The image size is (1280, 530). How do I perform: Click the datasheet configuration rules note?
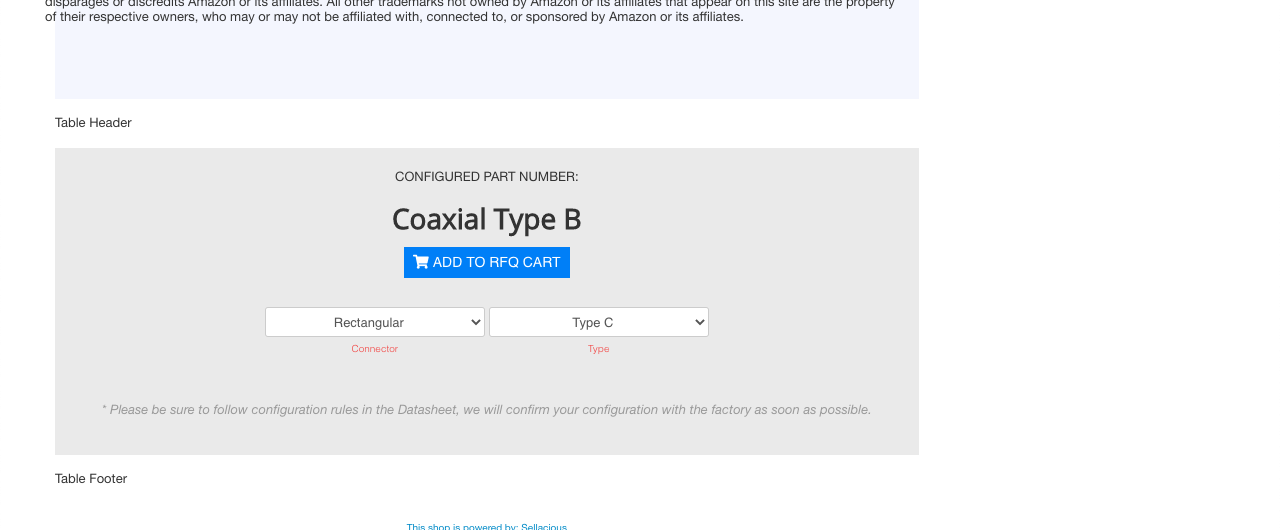(x=487, y=409)
